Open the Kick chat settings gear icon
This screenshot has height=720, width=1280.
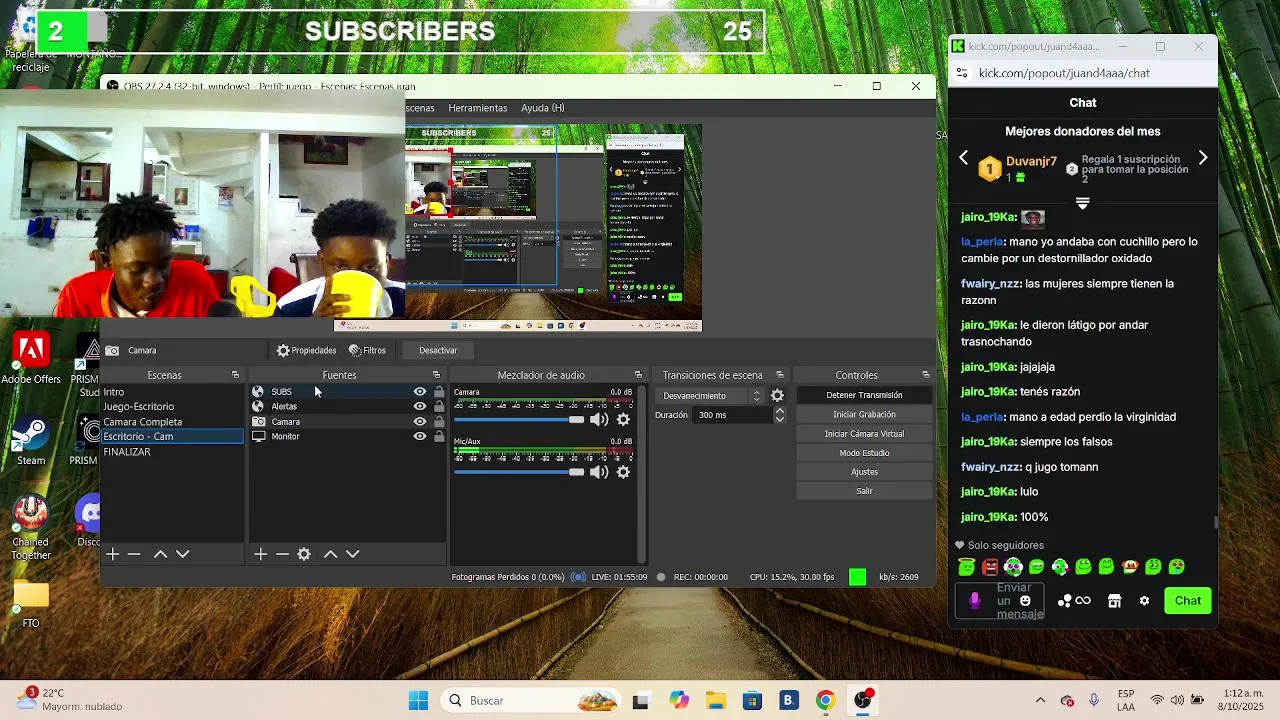pos(1144,601)
